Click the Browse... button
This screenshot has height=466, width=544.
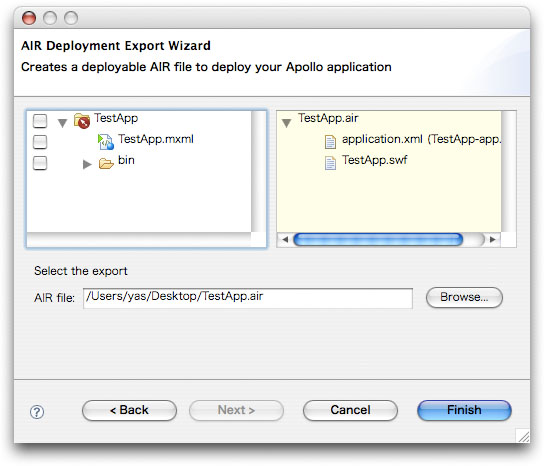pyautogui.click(x=464, y=297)
